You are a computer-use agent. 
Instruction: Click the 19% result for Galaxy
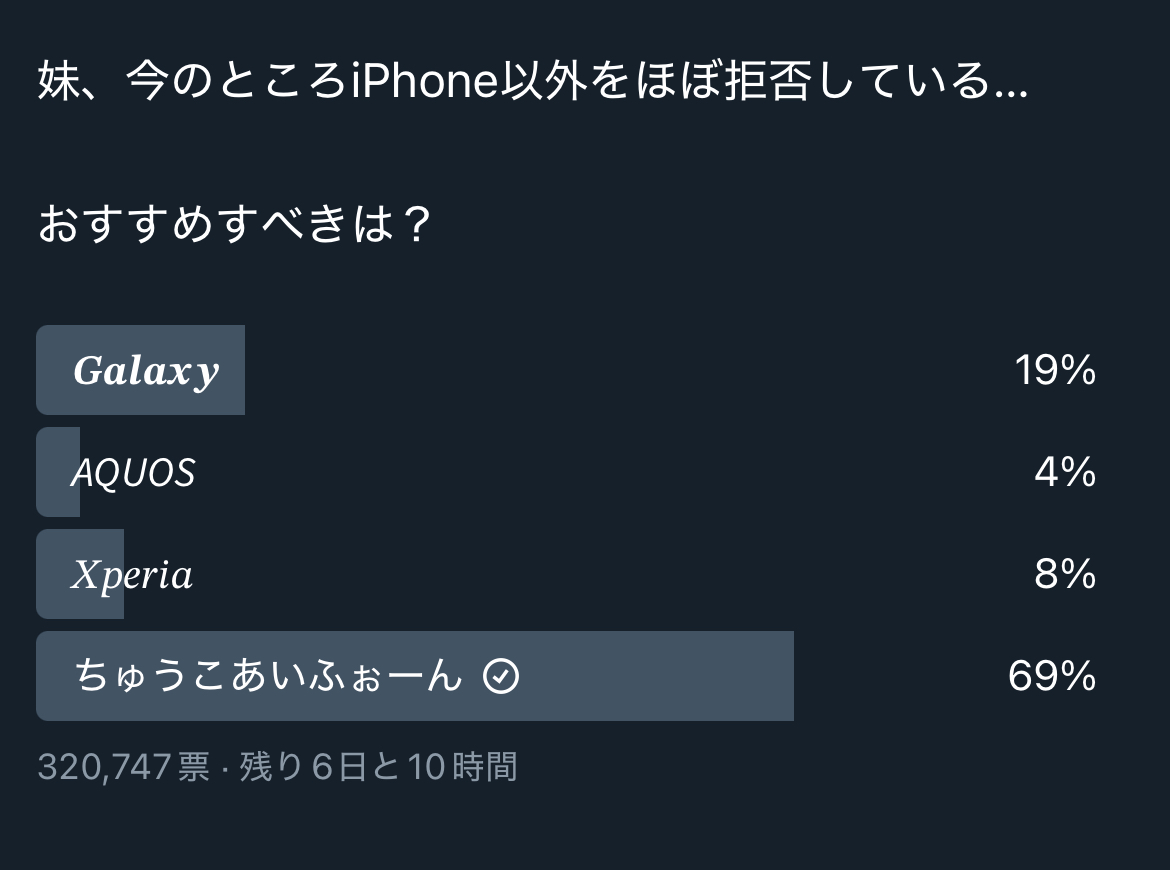click(x=1055, y=370)
